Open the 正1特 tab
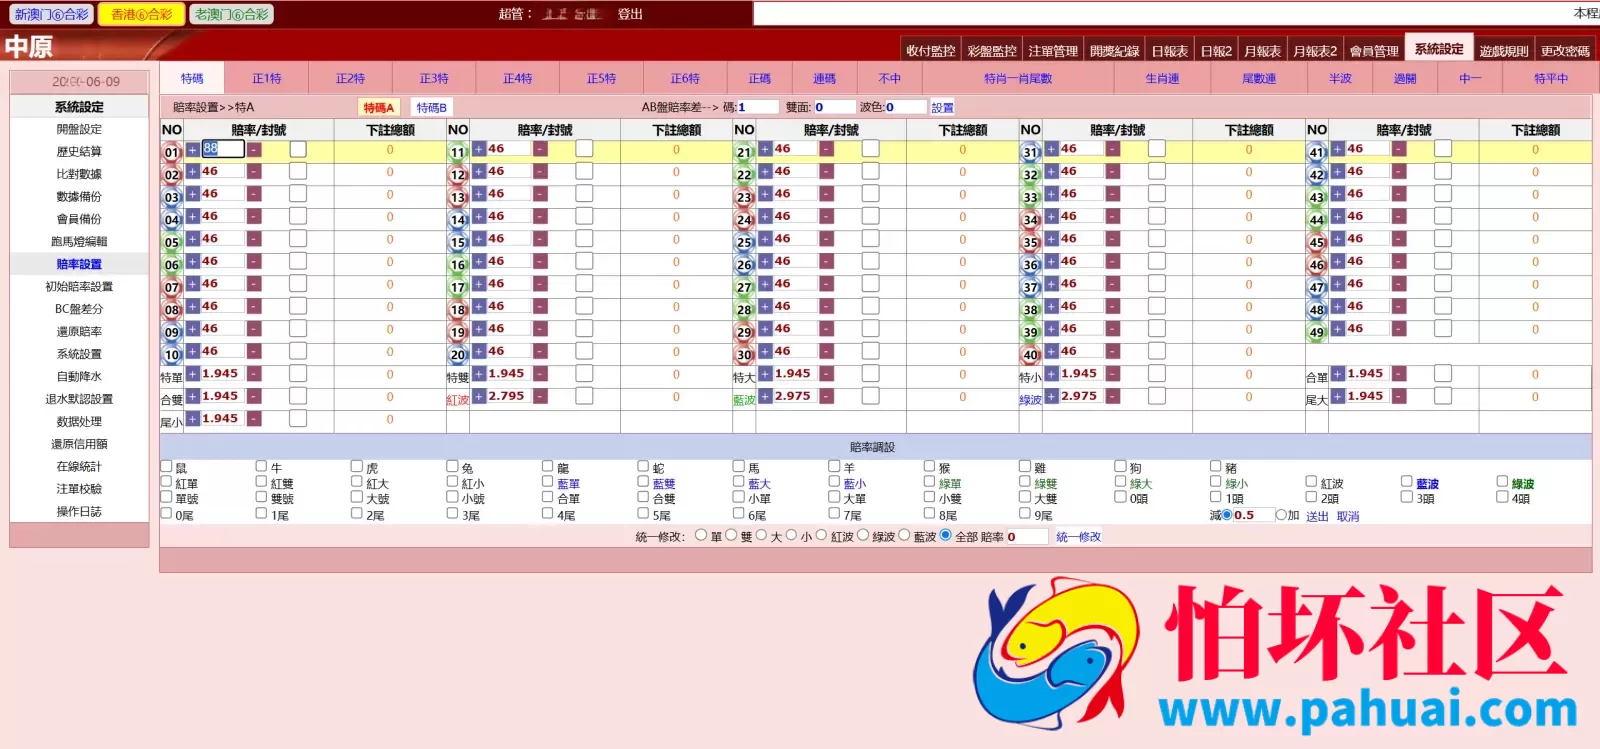The height and width of the screenshot is (749, 1600). click(x=266, y=79)
